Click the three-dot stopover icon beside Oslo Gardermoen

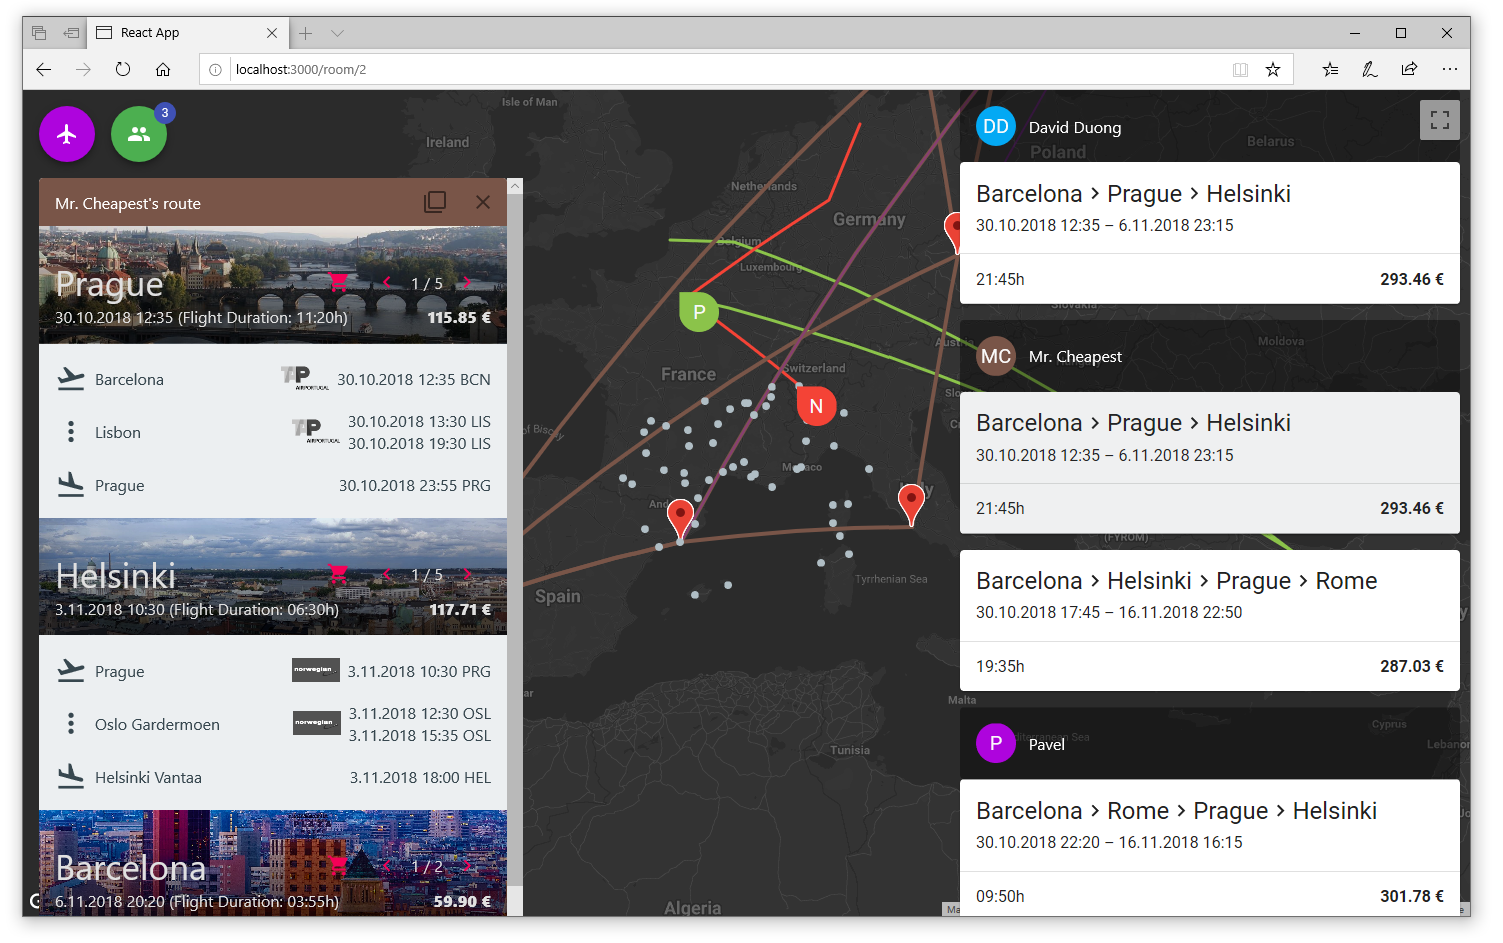tap(70, 724)
